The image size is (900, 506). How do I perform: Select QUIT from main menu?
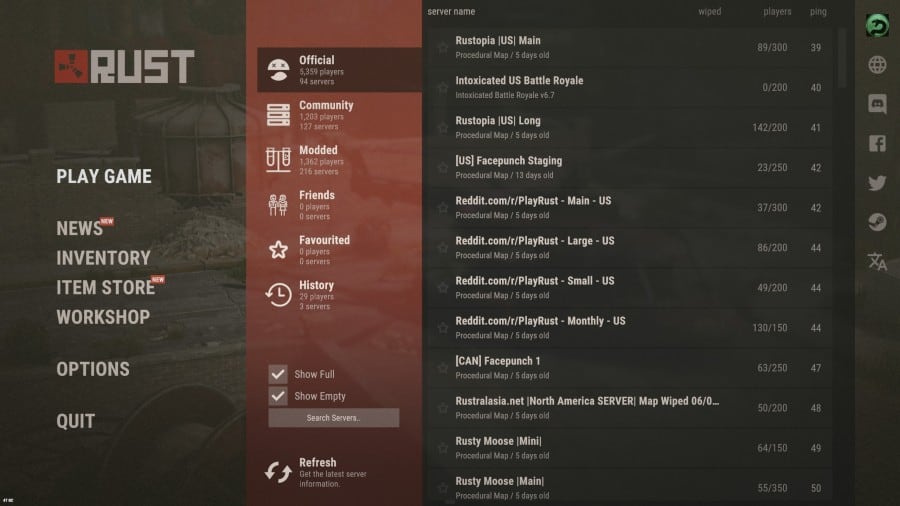[76, 422]
